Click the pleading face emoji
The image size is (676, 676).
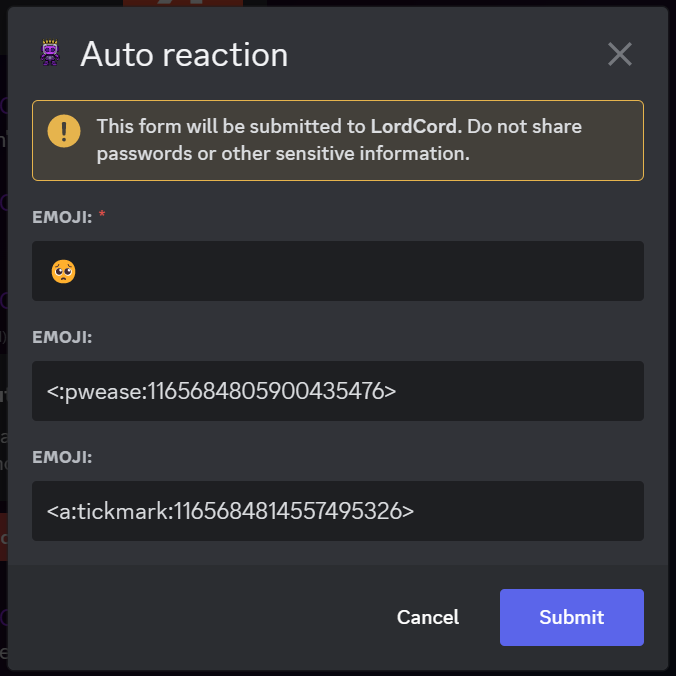coord(64,271)
